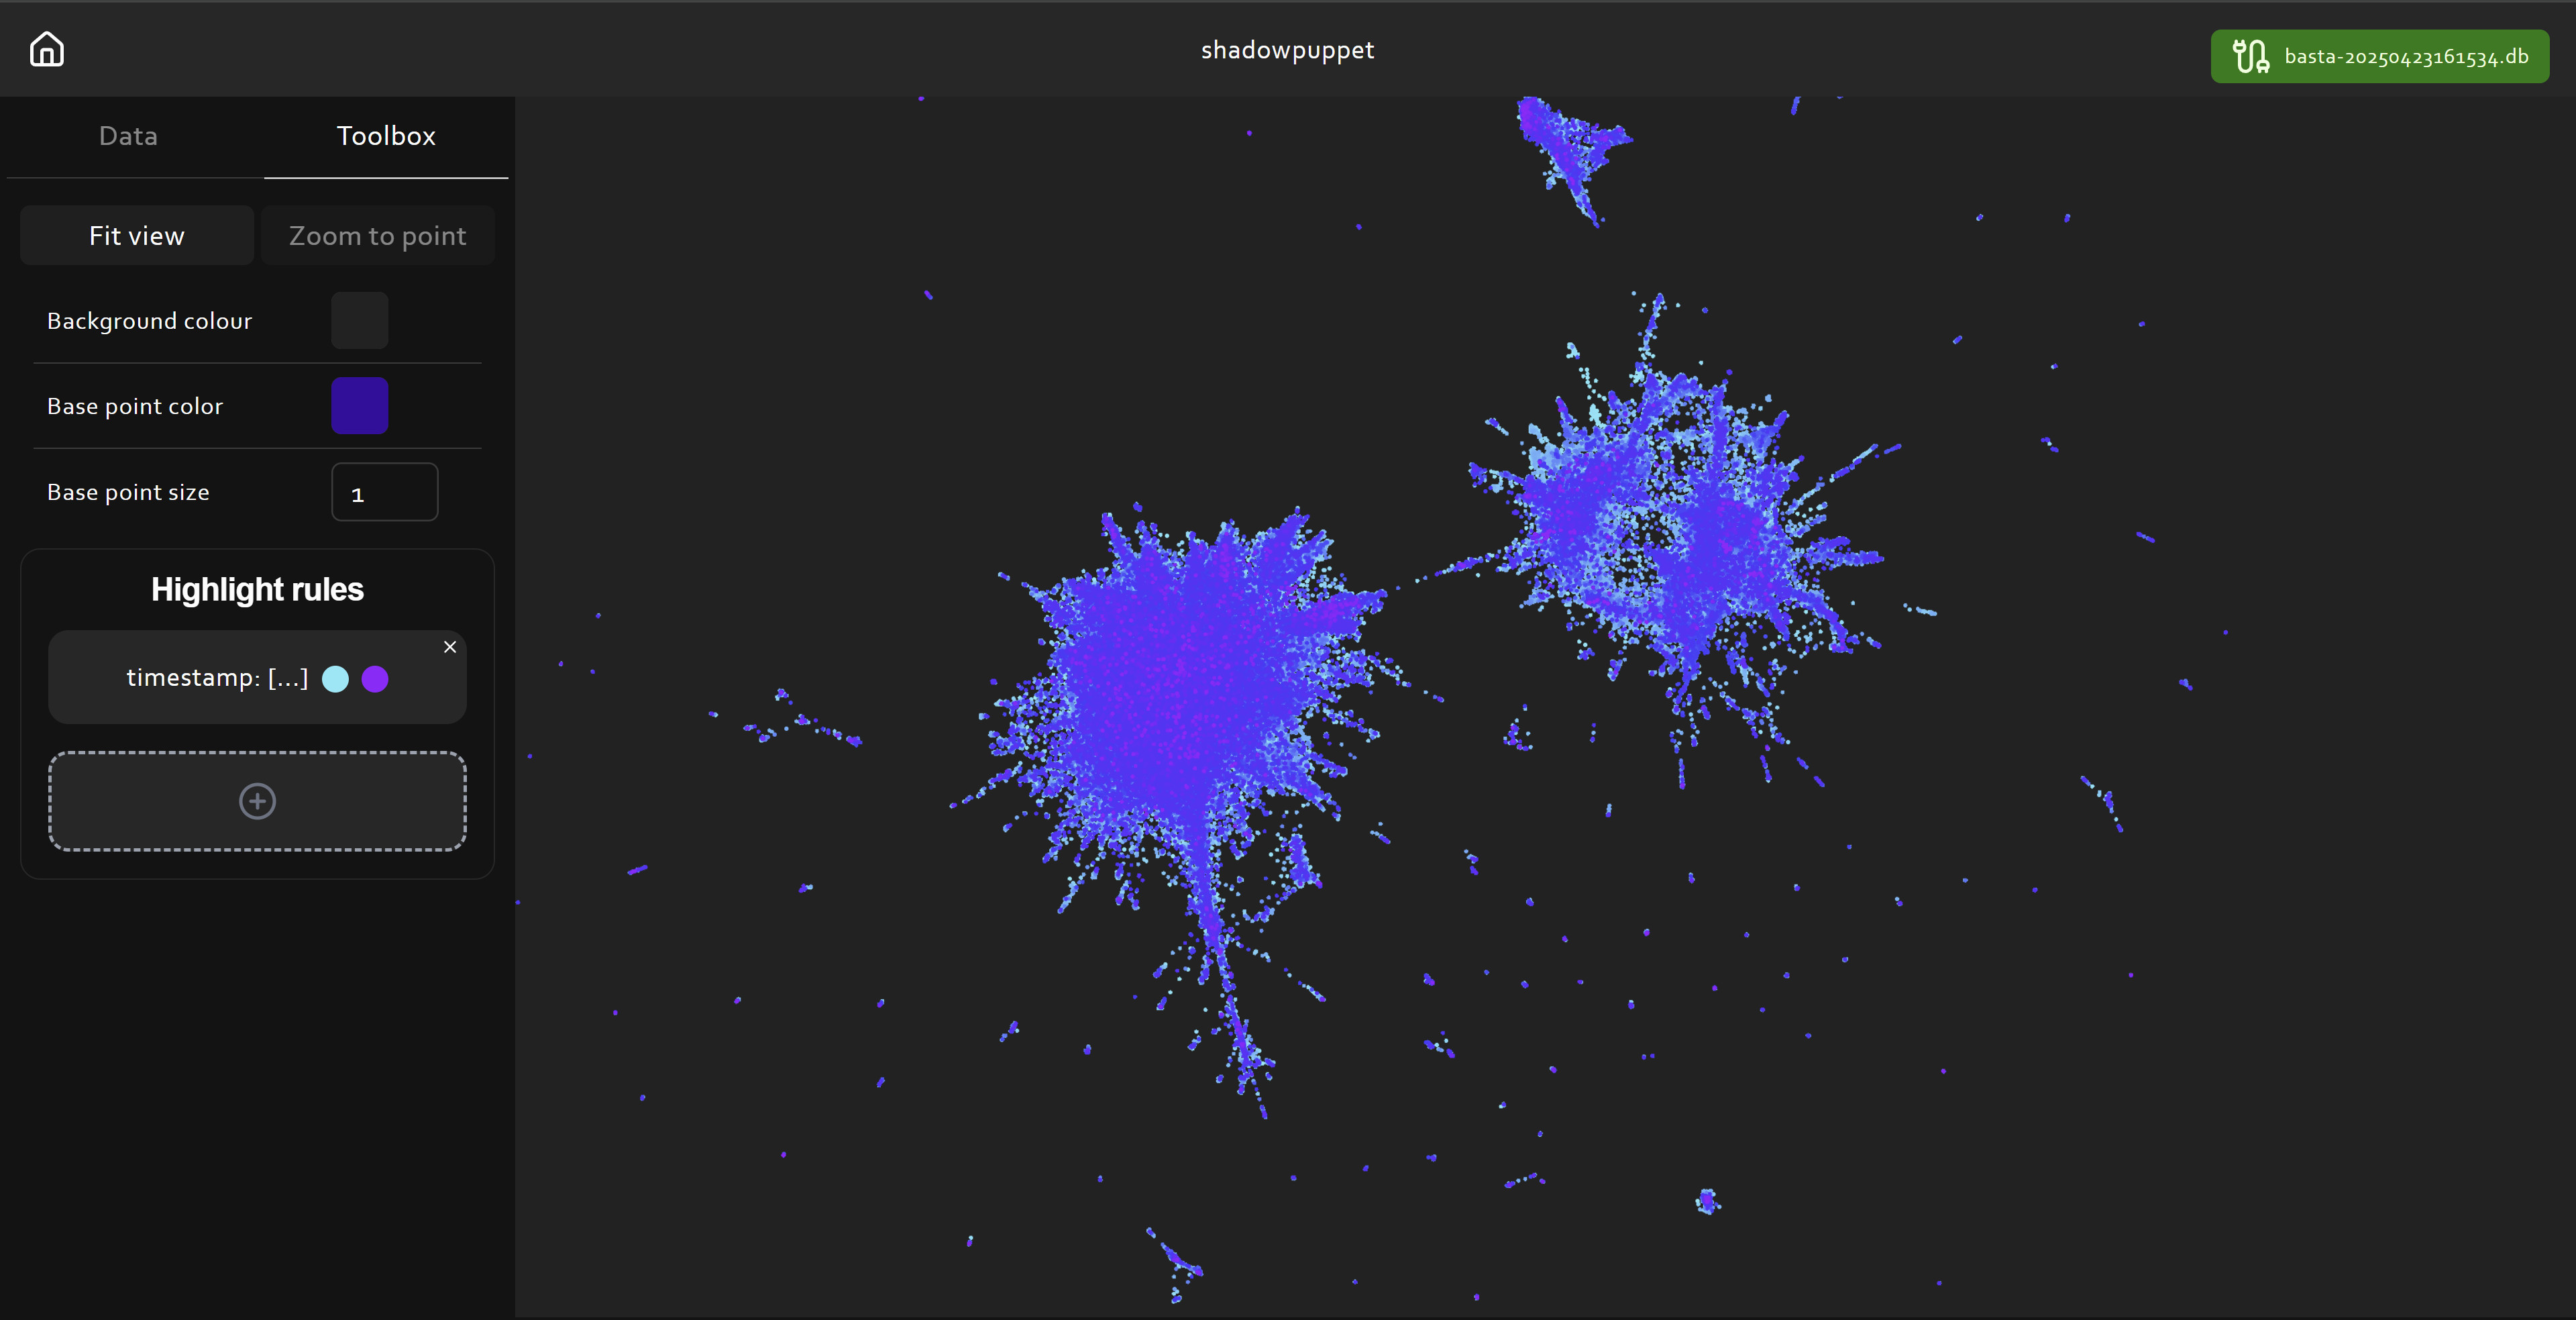This screenshot has height=1320, width=2576.
Task: Click the plus icon to add highlight rule
Action: pos(257,801)
